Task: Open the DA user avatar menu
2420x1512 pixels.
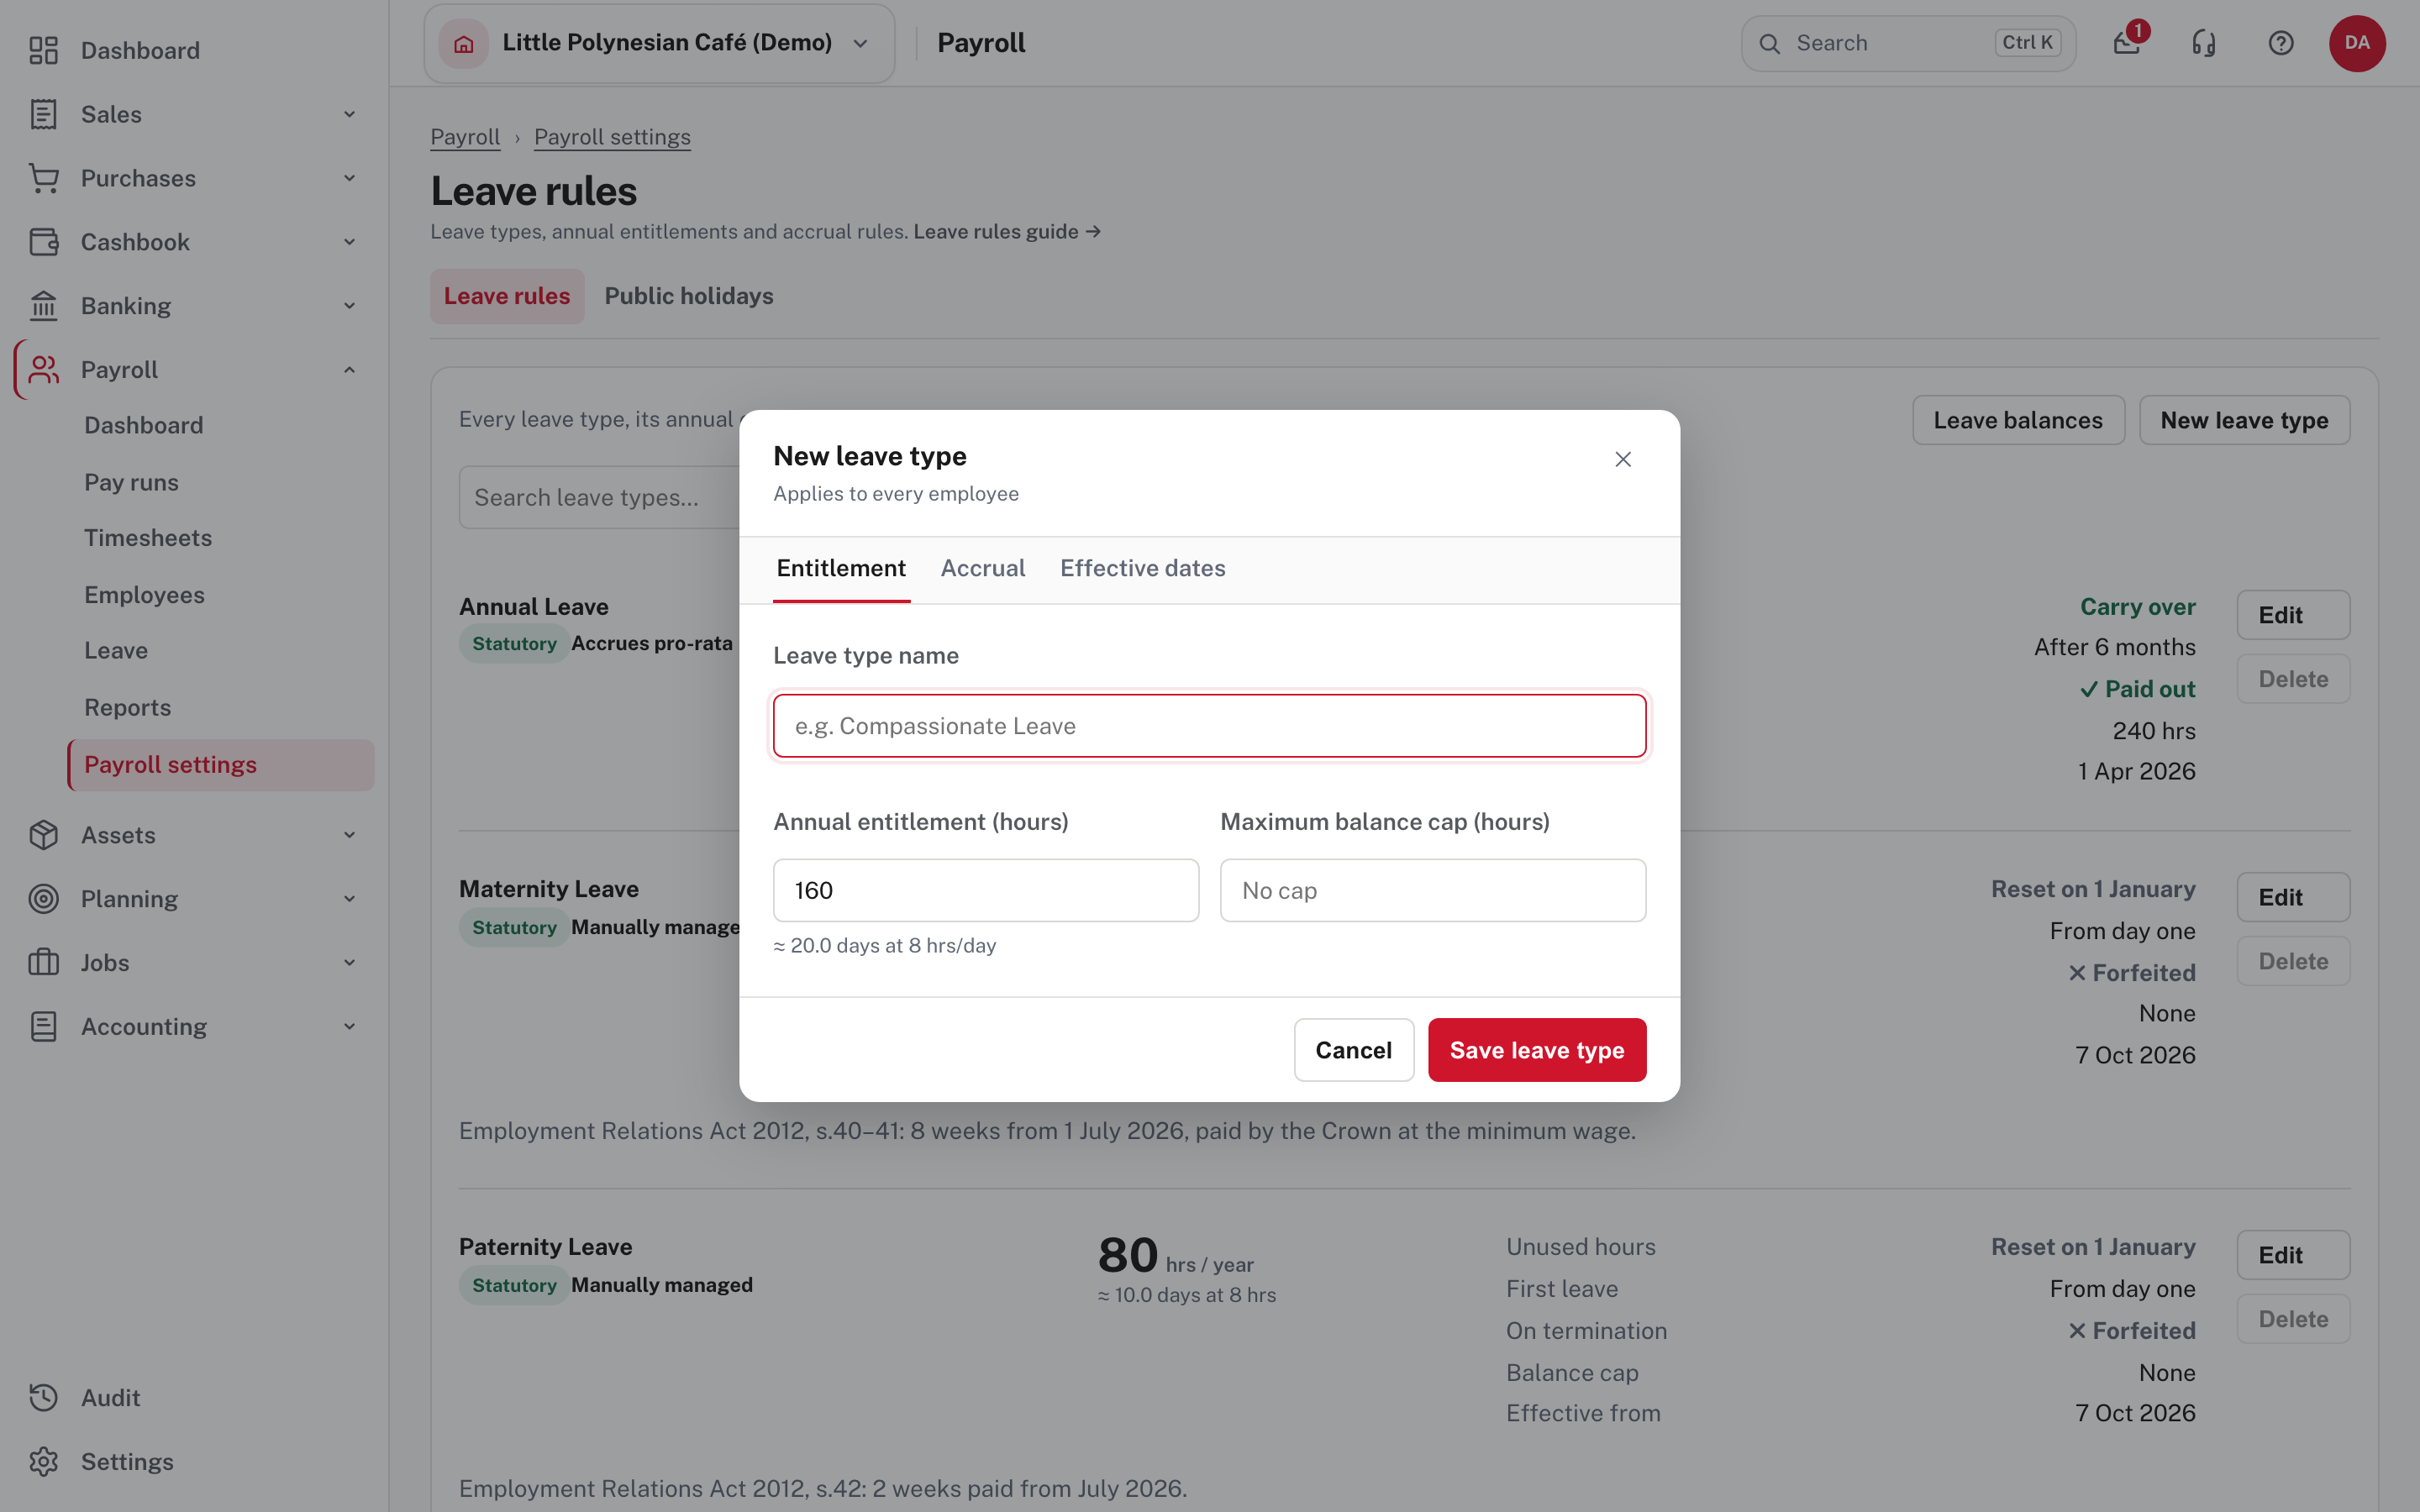Action: click(2357, 43)
